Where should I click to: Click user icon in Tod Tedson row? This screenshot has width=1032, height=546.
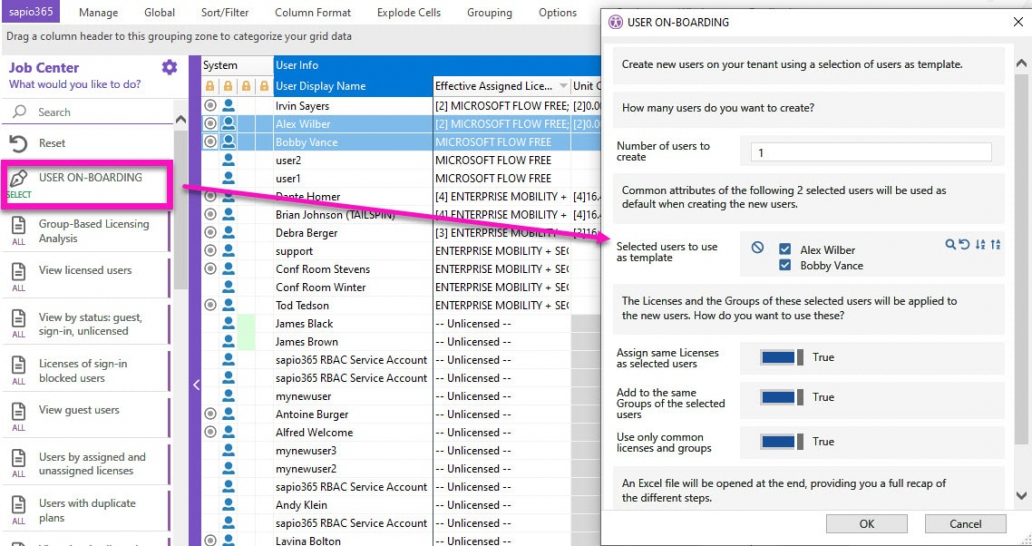(x=228, y=305)
